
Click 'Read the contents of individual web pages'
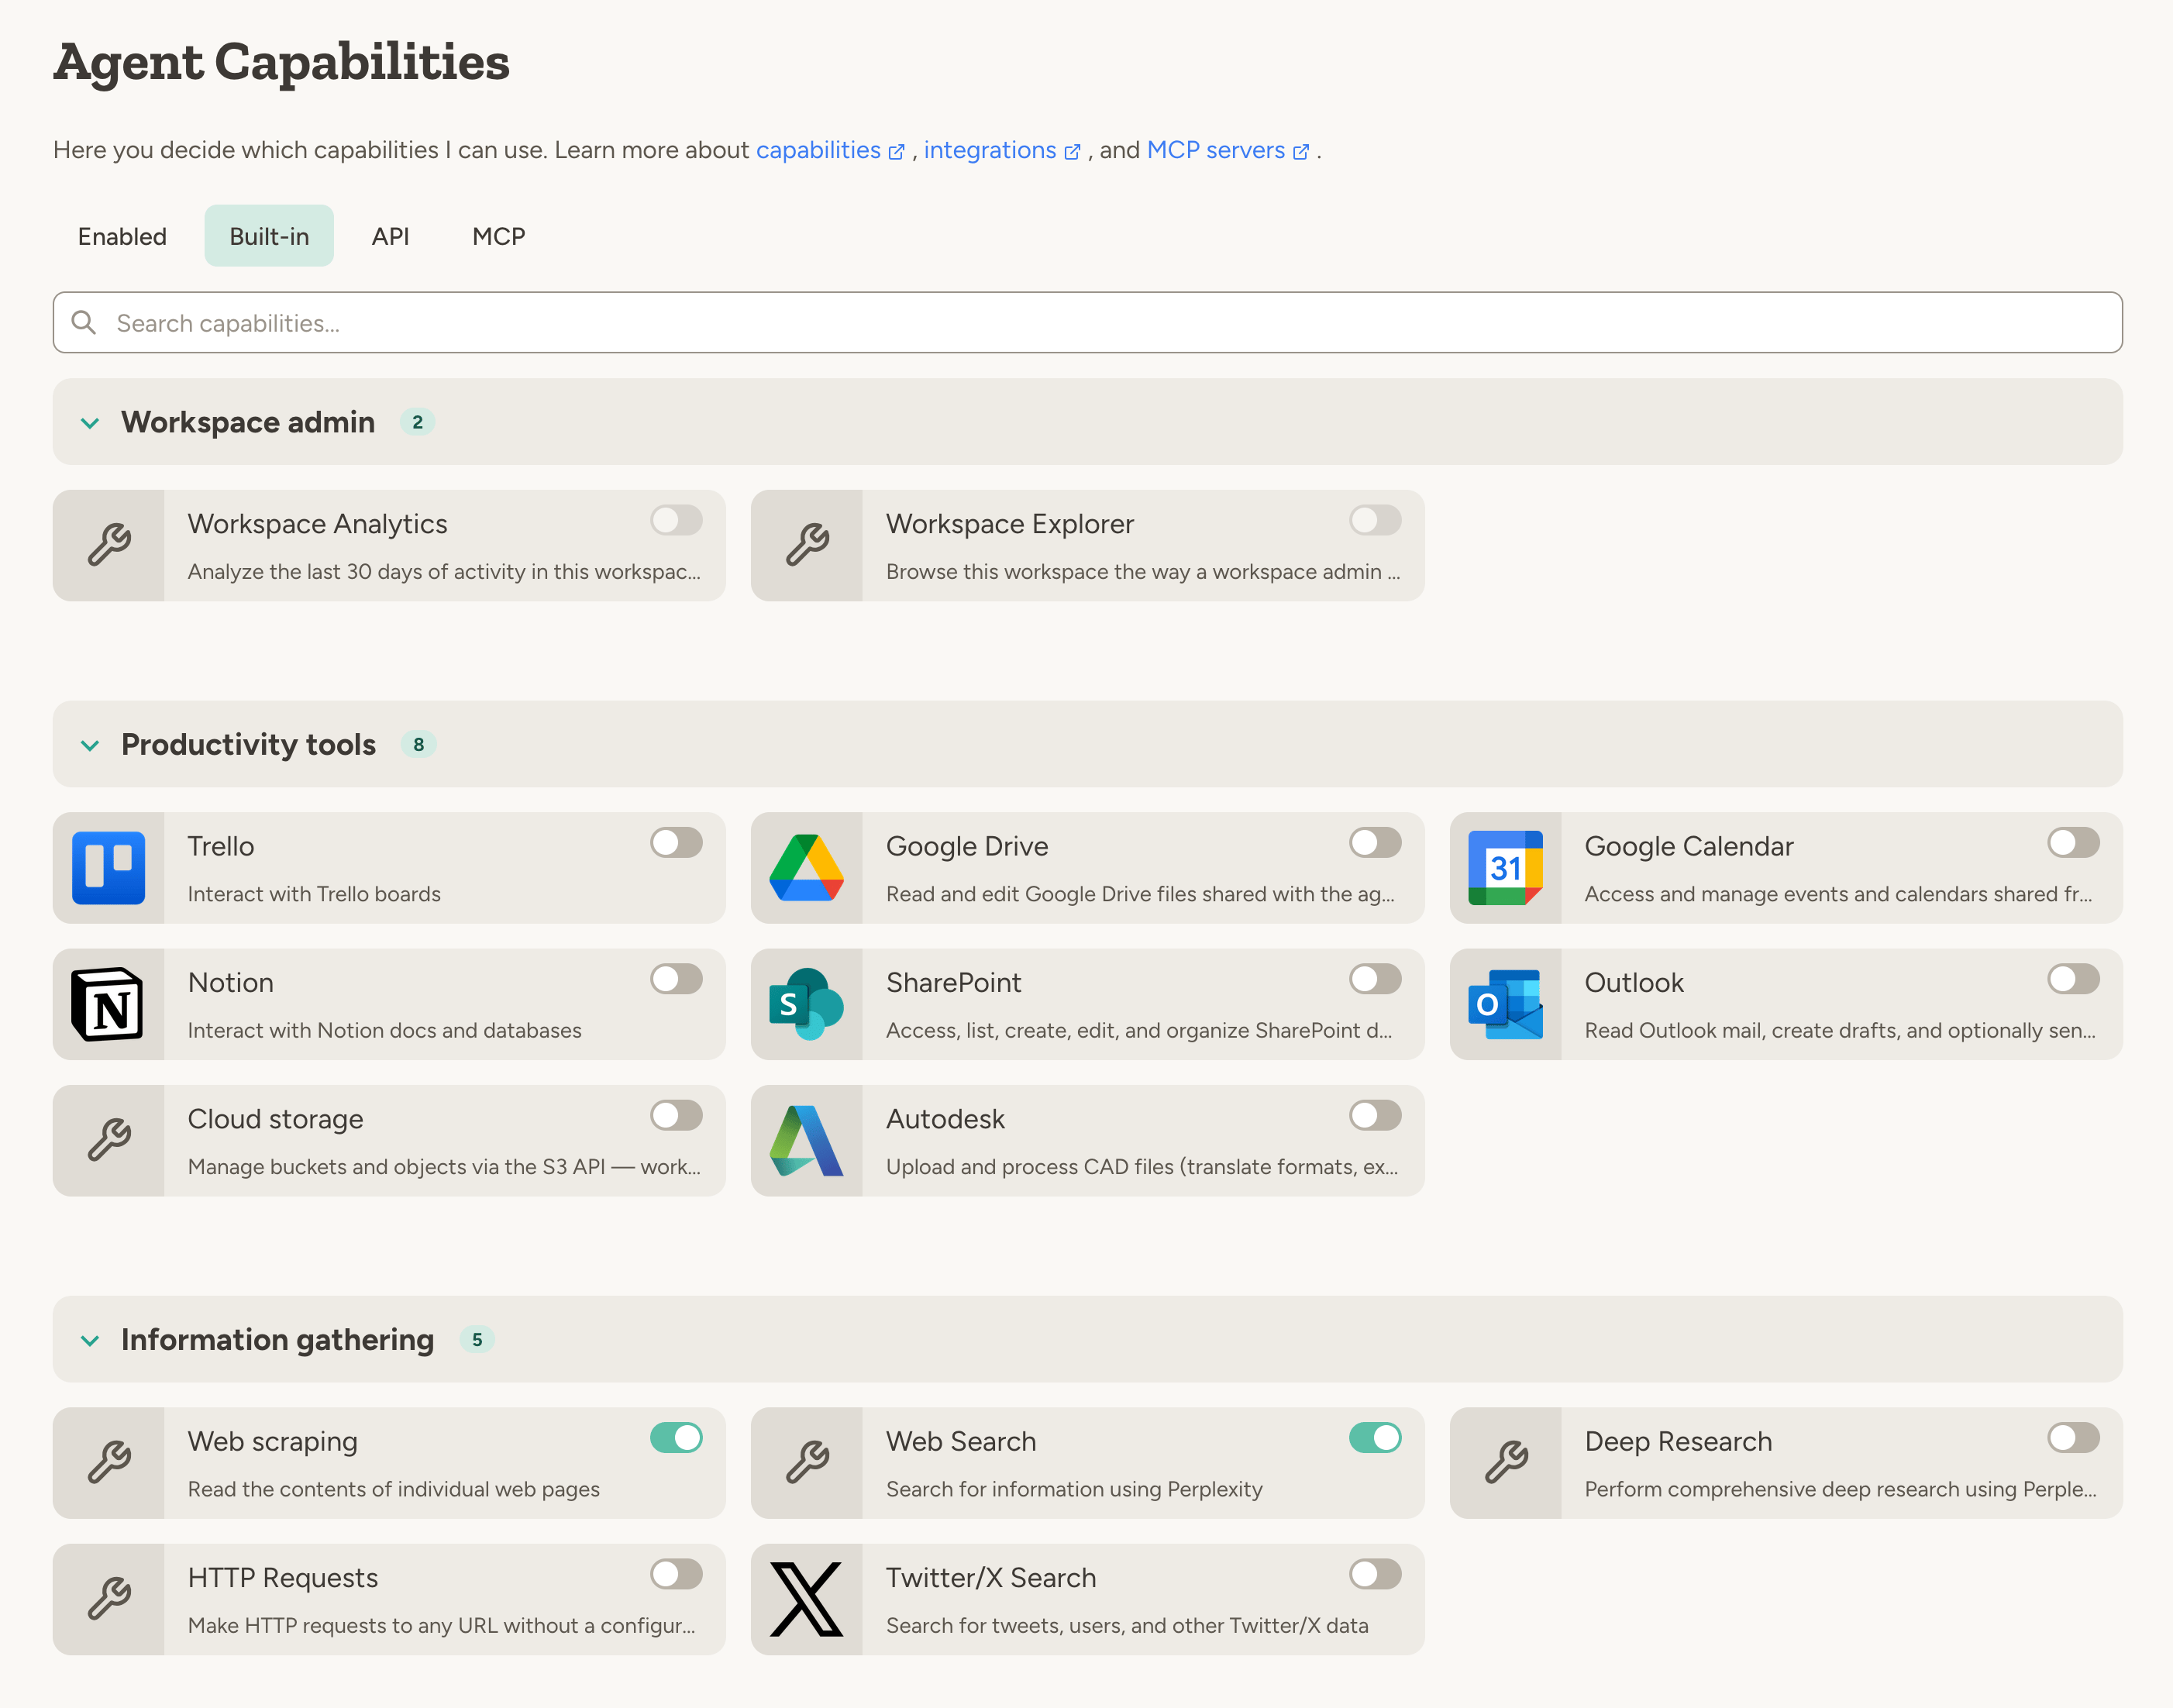pos(394,1489)
